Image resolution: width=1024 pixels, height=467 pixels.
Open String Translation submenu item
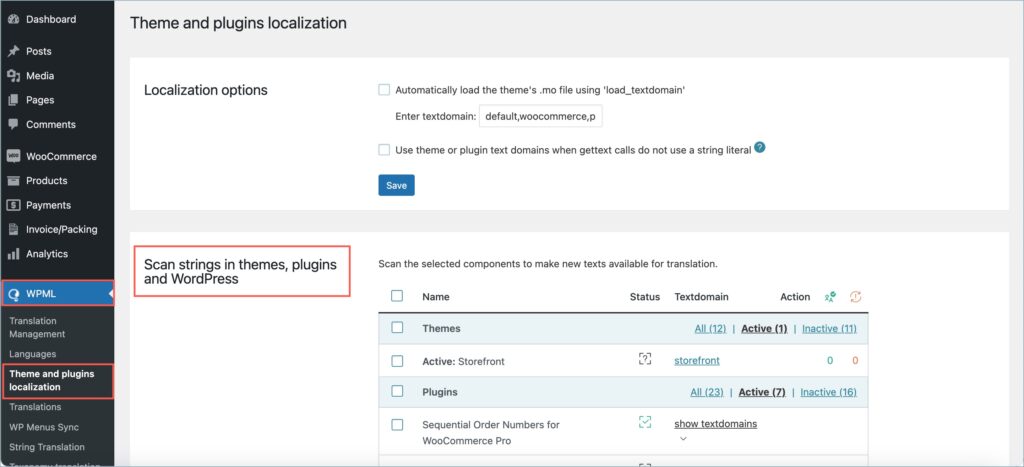[47, 447]
